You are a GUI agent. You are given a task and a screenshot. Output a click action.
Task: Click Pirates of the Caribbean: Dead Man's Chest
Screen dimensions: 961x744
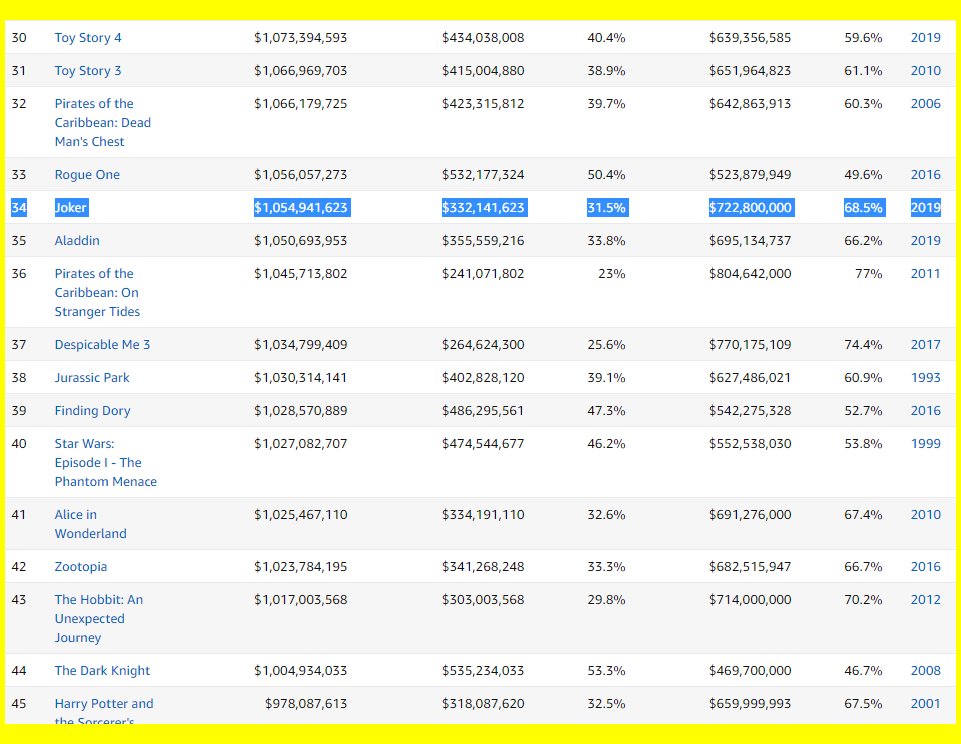[103, 123]
